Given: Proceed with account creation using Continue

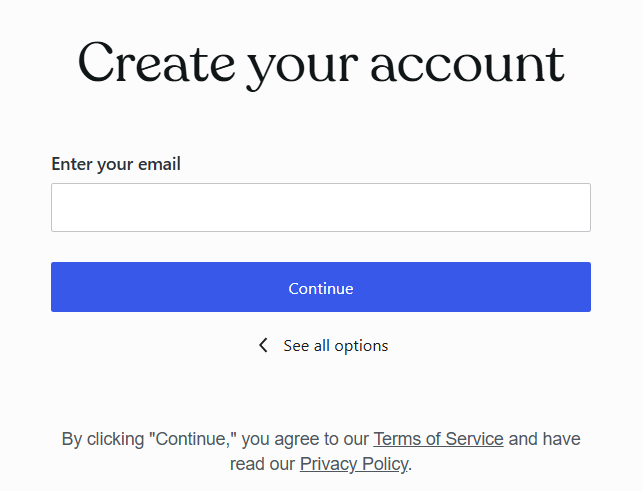Looking at the screenshot, I should coord(321,287).
